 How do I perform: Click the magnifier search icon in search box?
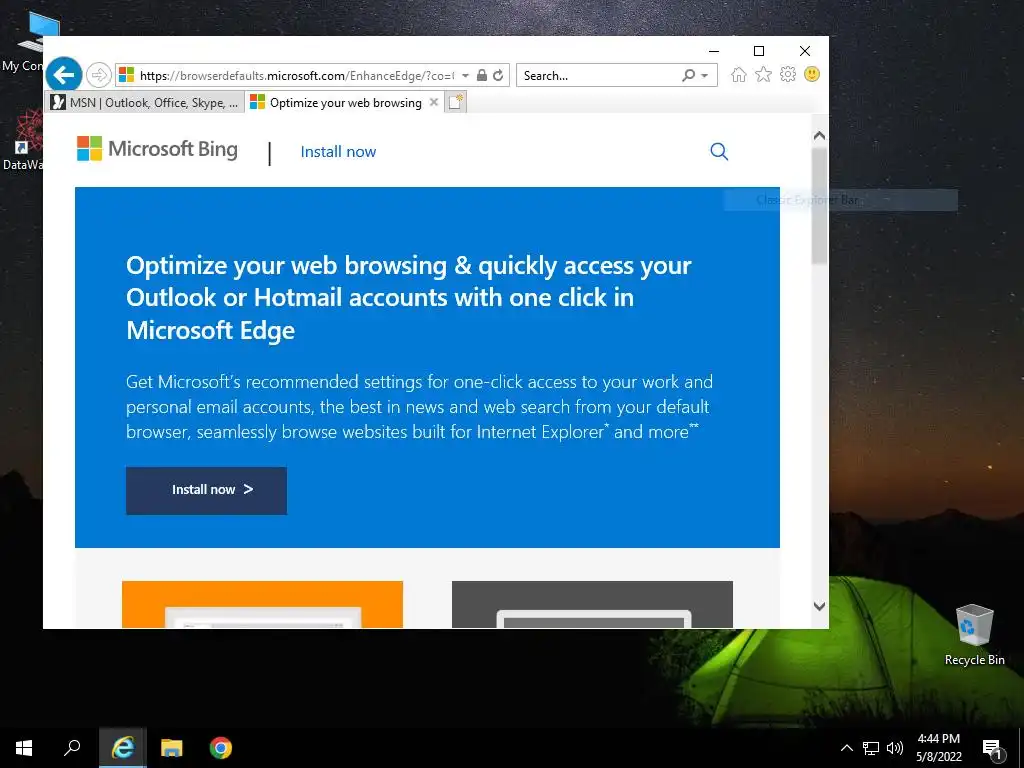pos(688,75)
